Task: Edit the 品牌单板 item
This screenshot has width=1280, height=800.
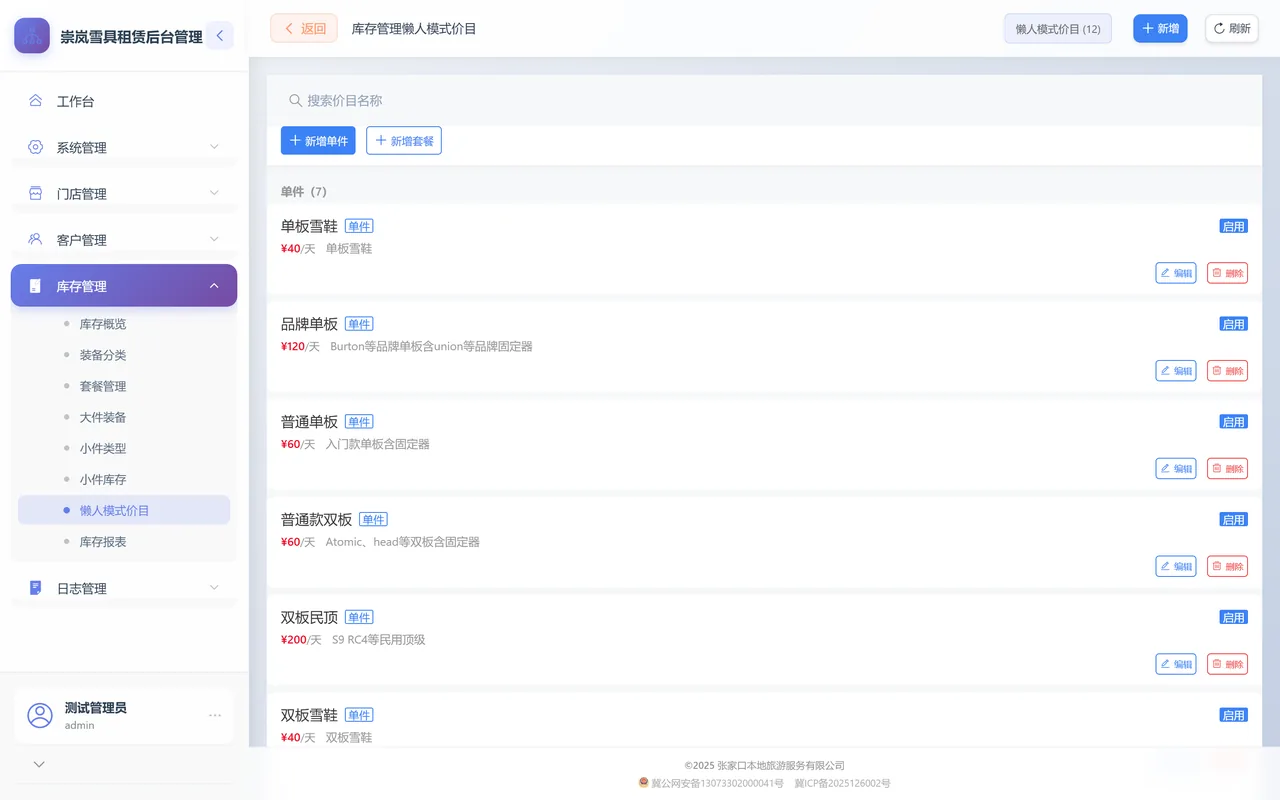Action: click(x=1176, y=371)
